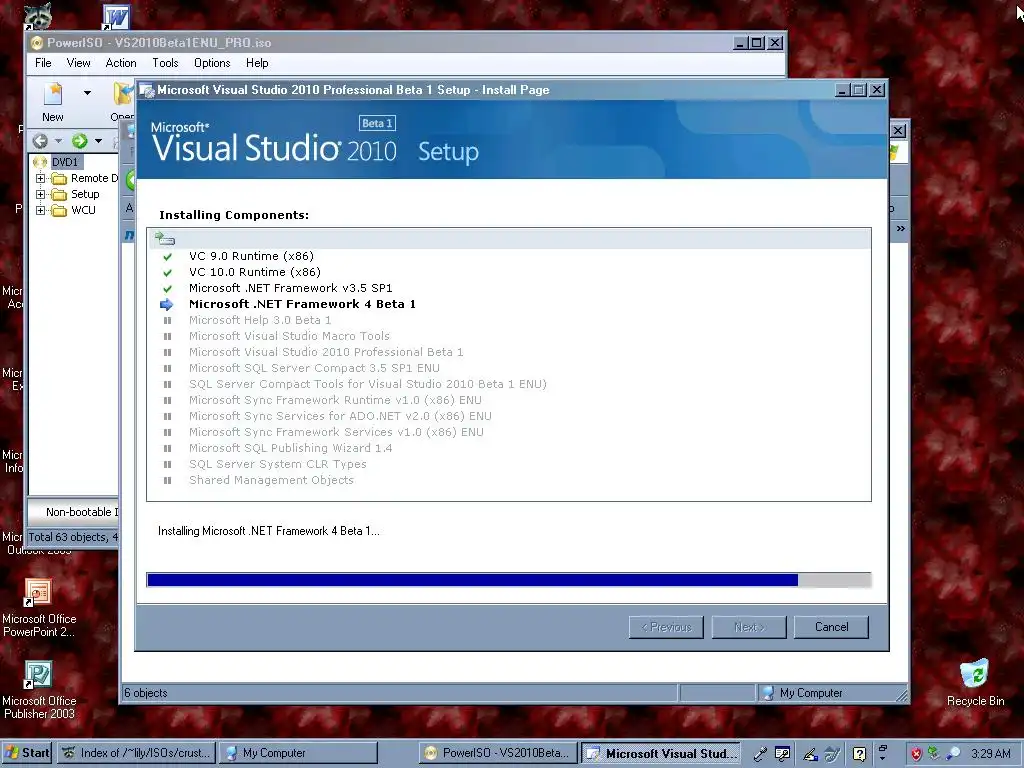Click the green Forward arrow in PowerISO
Image resolution: width=1024 pixels, height=768 pixels.
click(x=80, y=140)
